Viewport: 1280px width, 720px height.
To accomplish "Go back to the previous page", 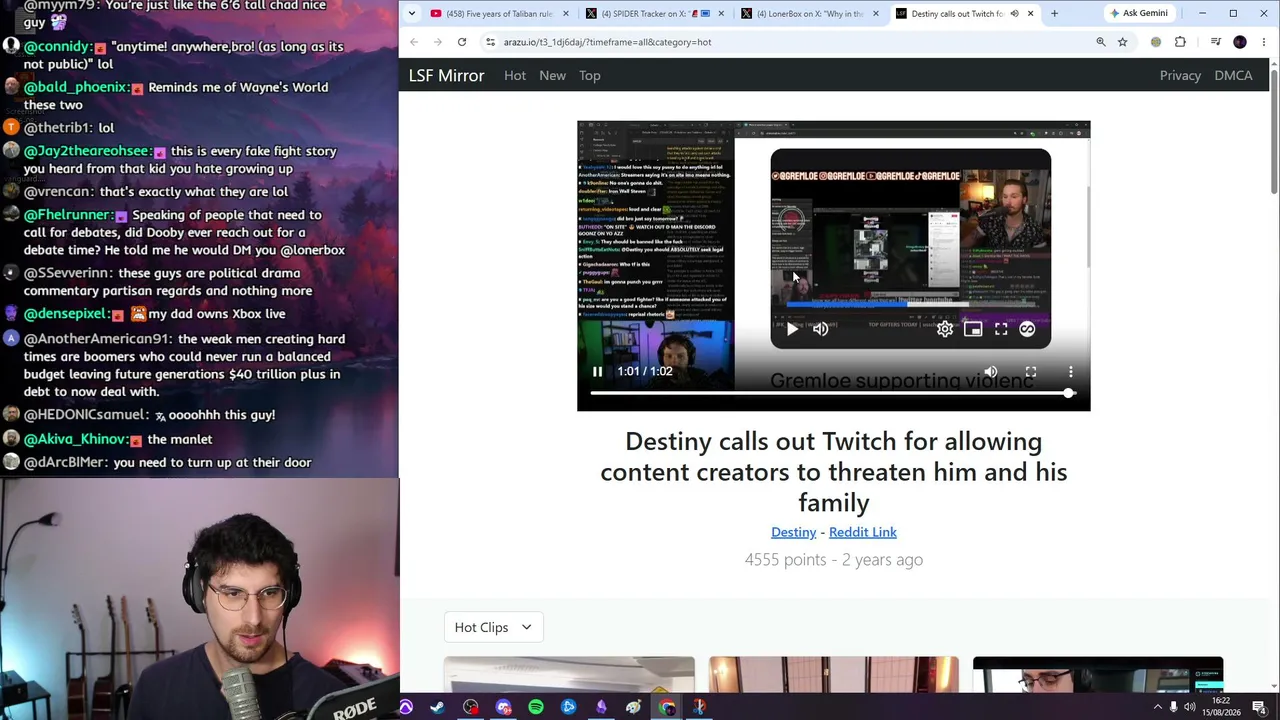I will coord(414,42).
